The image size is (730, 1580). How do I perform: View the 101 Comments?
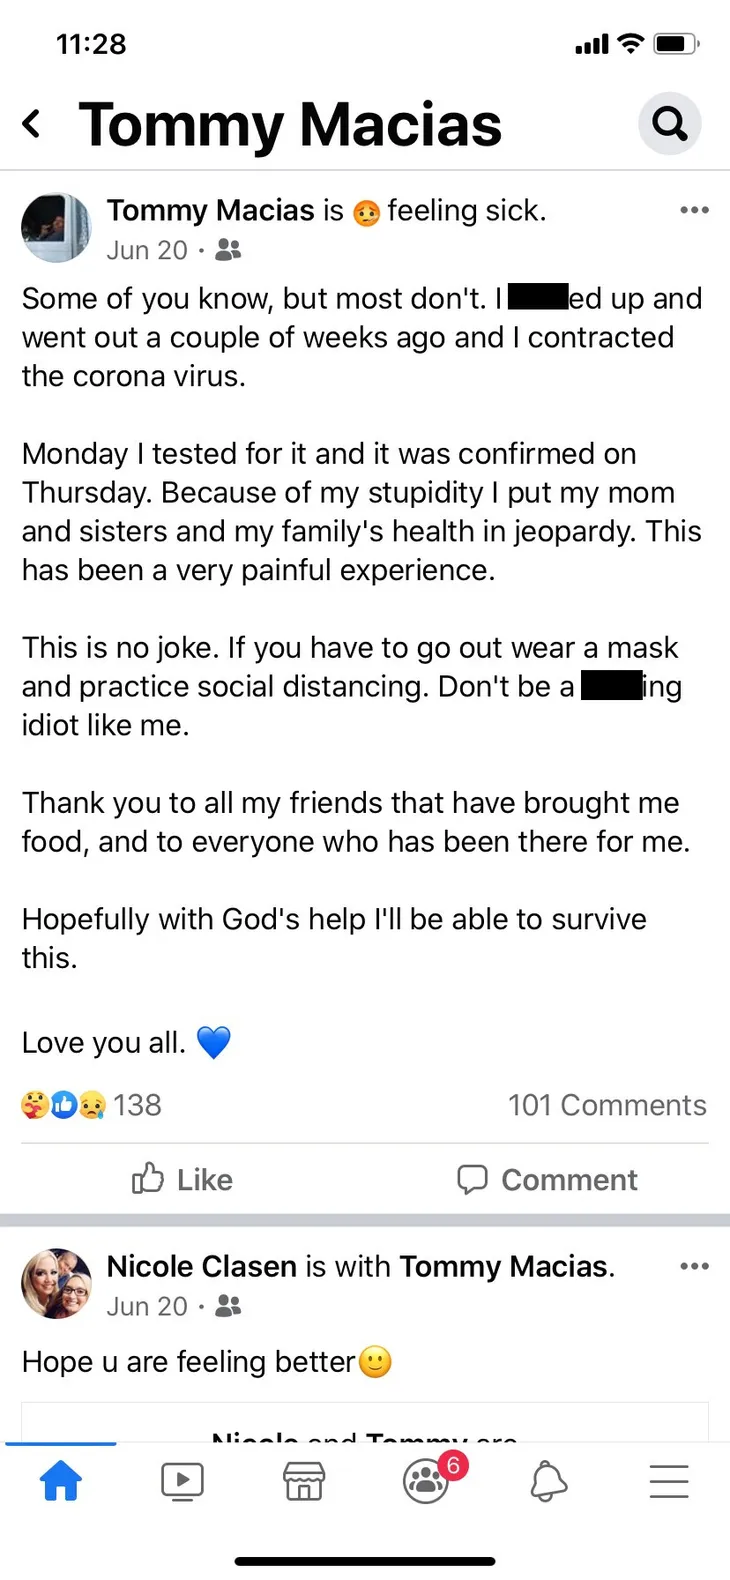(x=607, y=1105)
